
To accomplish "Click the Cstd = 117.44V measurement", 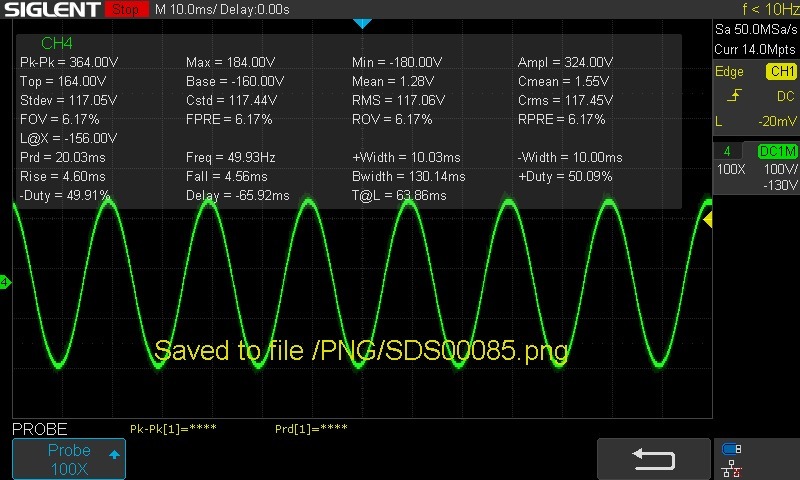I will coord(231,100).
